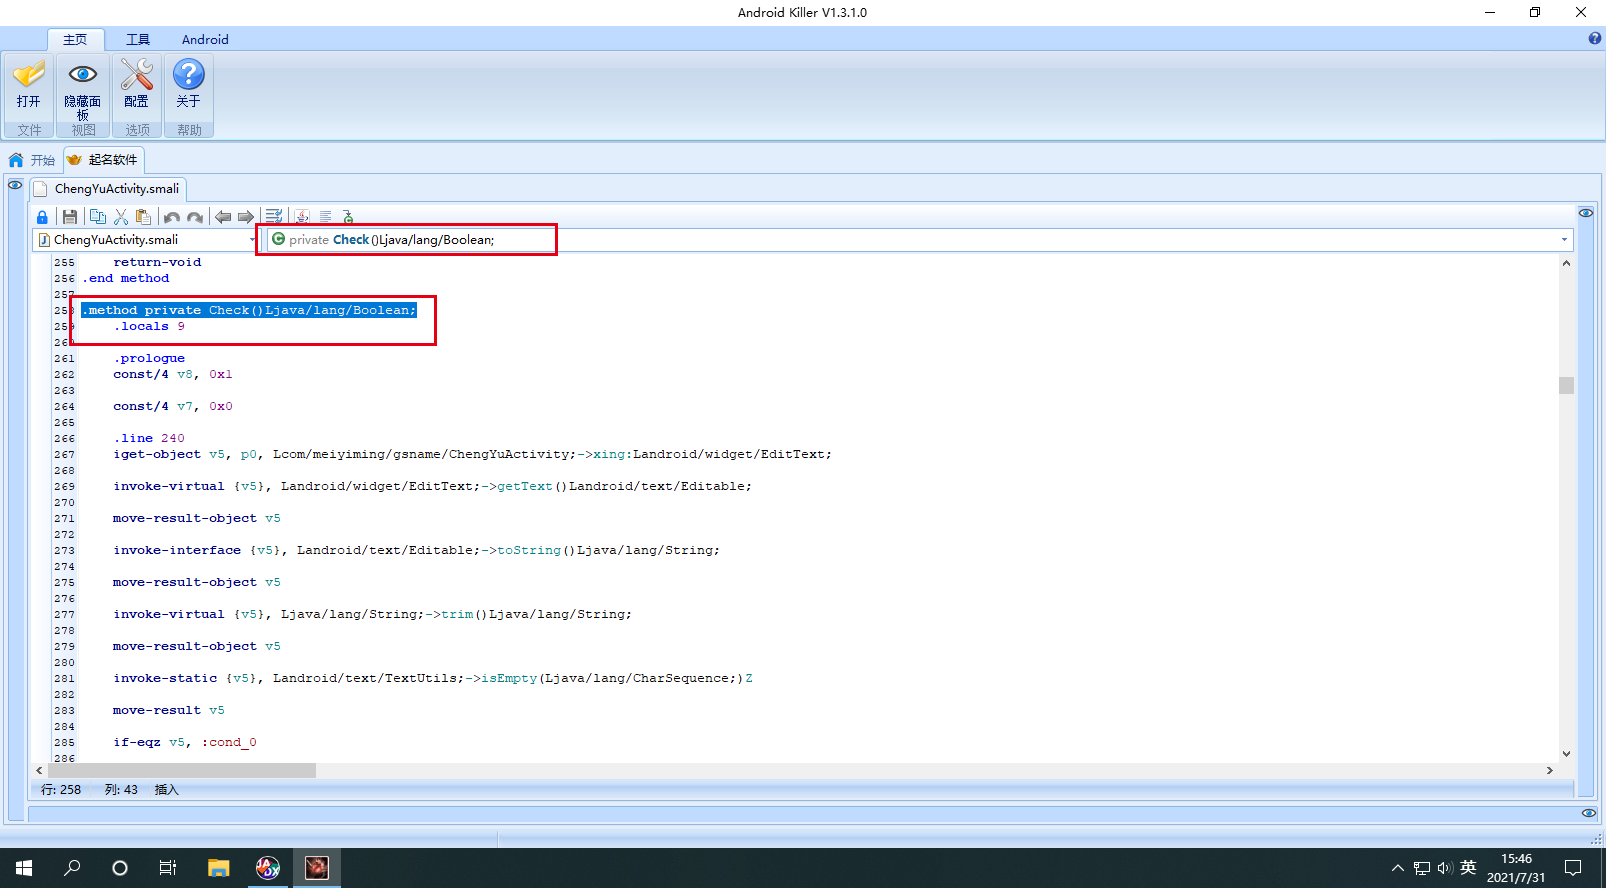Image resolution: width=1606 pixels, height=888 pixels.
Task: Click the return-void code line
Action: tap(157, 262)
